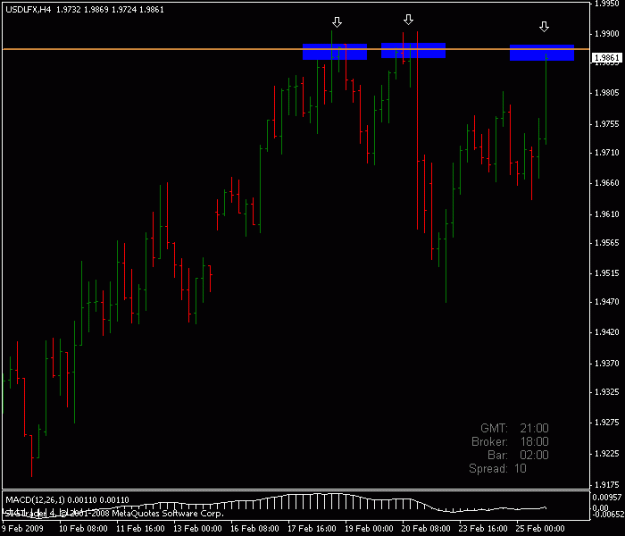This screenshot has width=625, height=536.
Task: Click the 20 Feb 08:00 date label
Action: click(426, 529)
